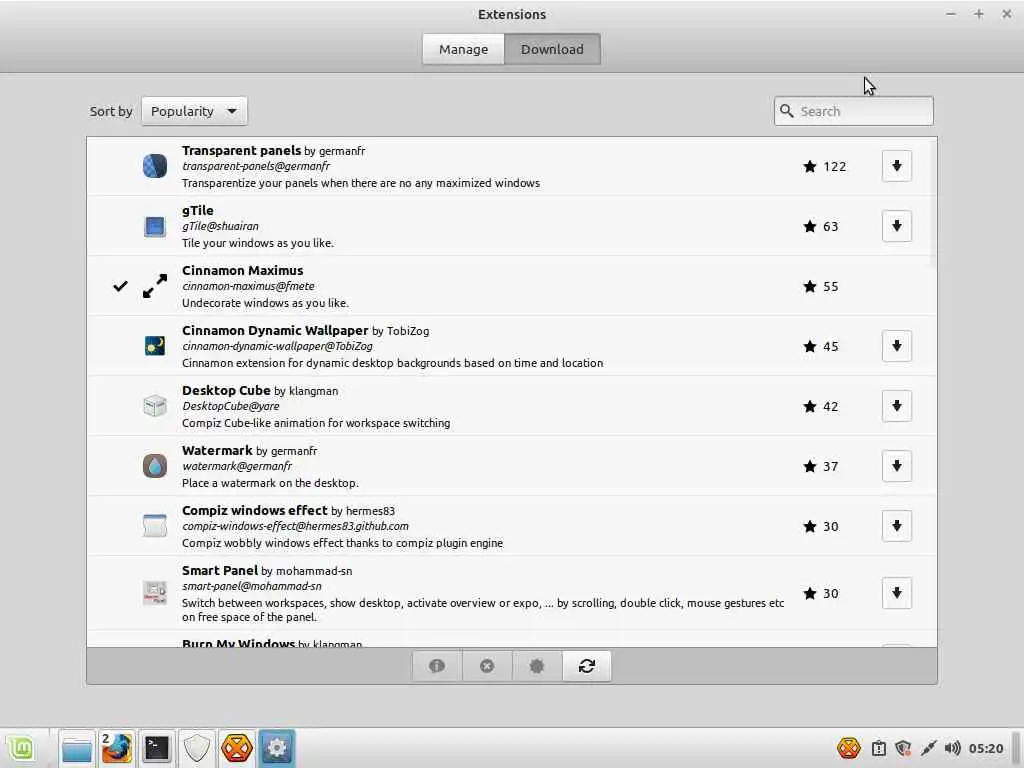Click the 55 rating for Cinnamon Maximus
Screen dimensions: 1024x768
pos(830,287)
